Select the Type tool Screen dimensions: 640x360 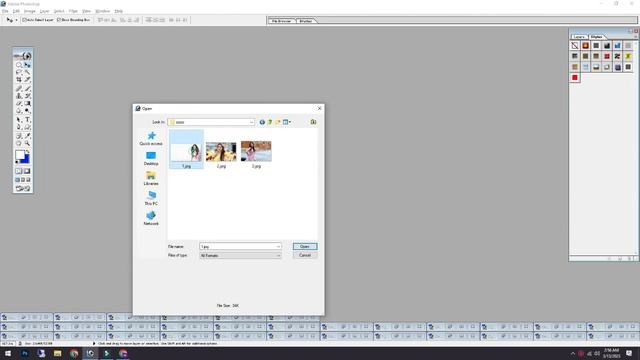pos(27,120)
